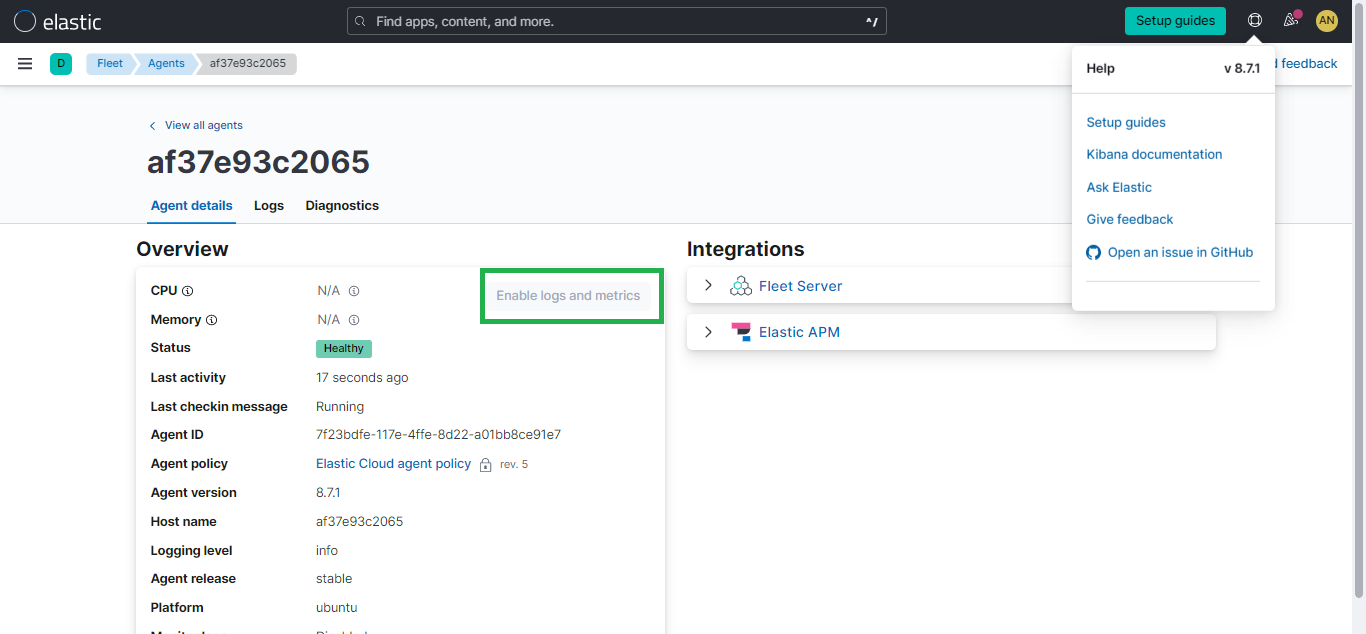
Task: Click the help icon in the top bar
Action: (1254, 20)
